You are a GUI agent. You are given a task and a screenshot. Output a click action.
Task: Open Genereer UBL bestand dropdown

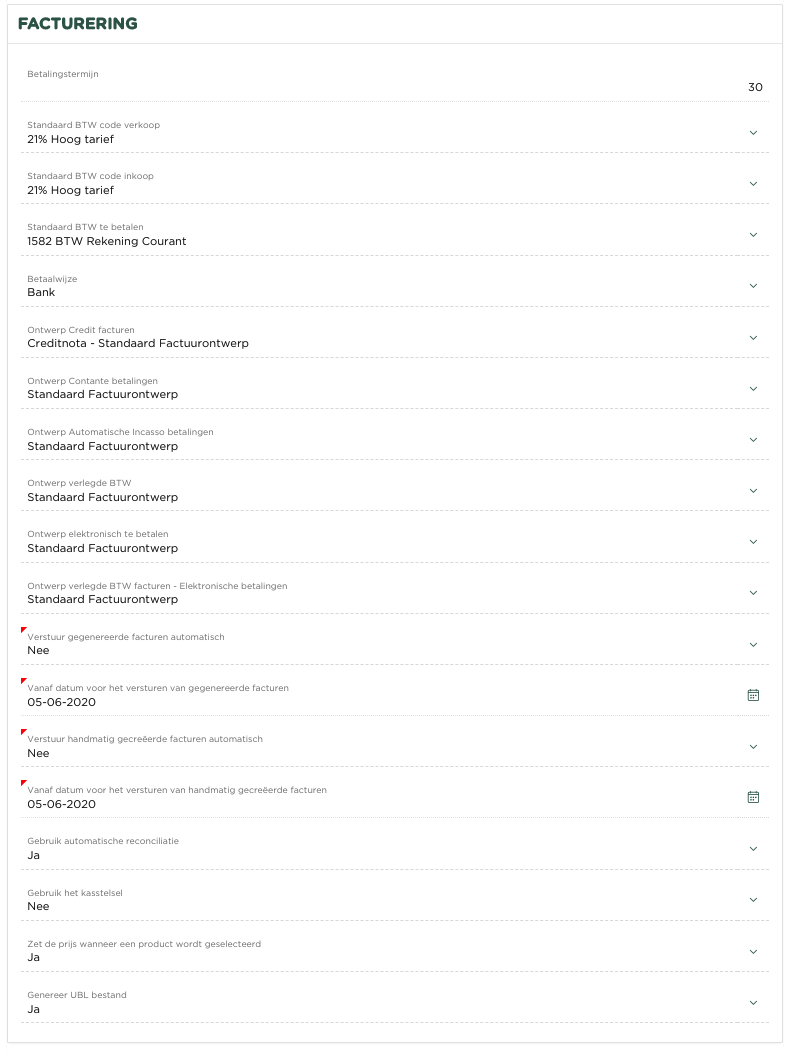click(x=753, y=1002)
